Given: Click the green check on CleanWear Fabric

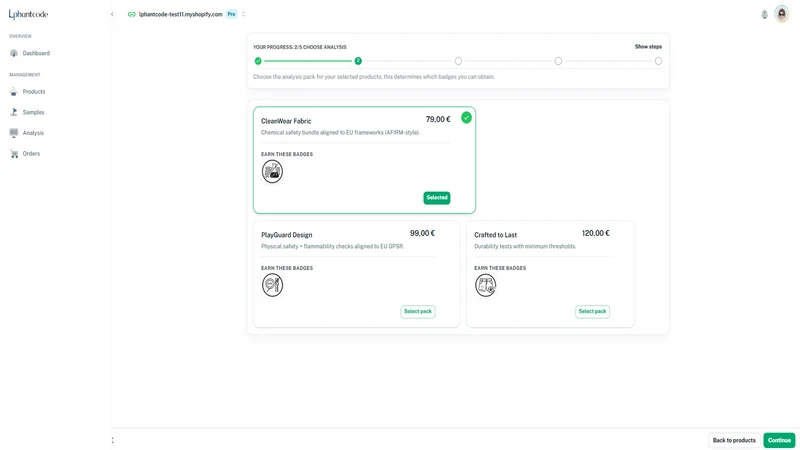Looking at the screenshot, I should [466, 118].
